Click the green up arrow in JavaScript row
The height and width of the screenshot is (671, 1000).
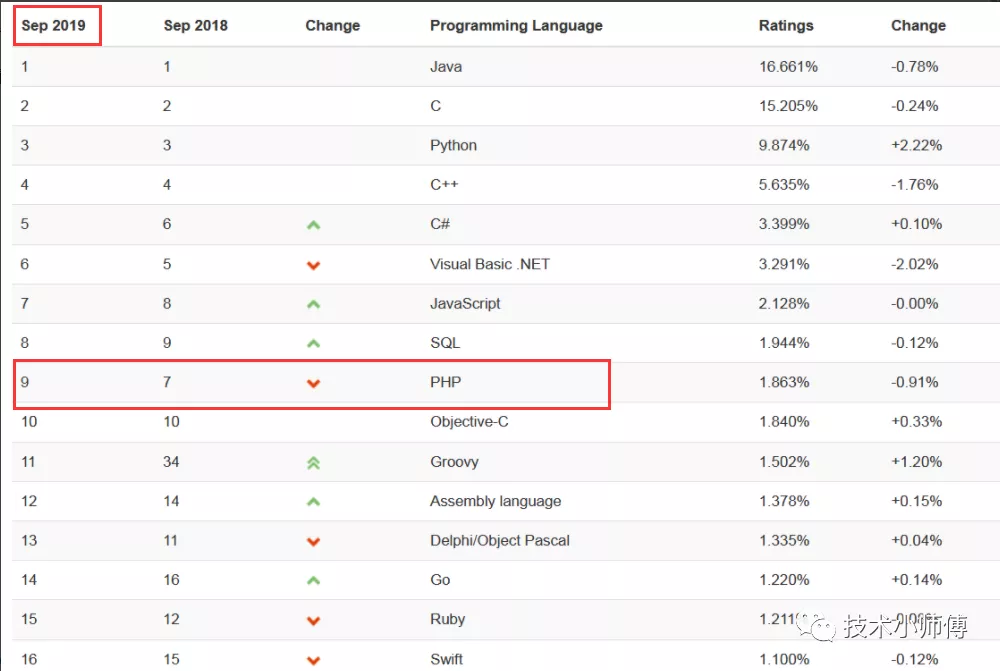point(313,304)
